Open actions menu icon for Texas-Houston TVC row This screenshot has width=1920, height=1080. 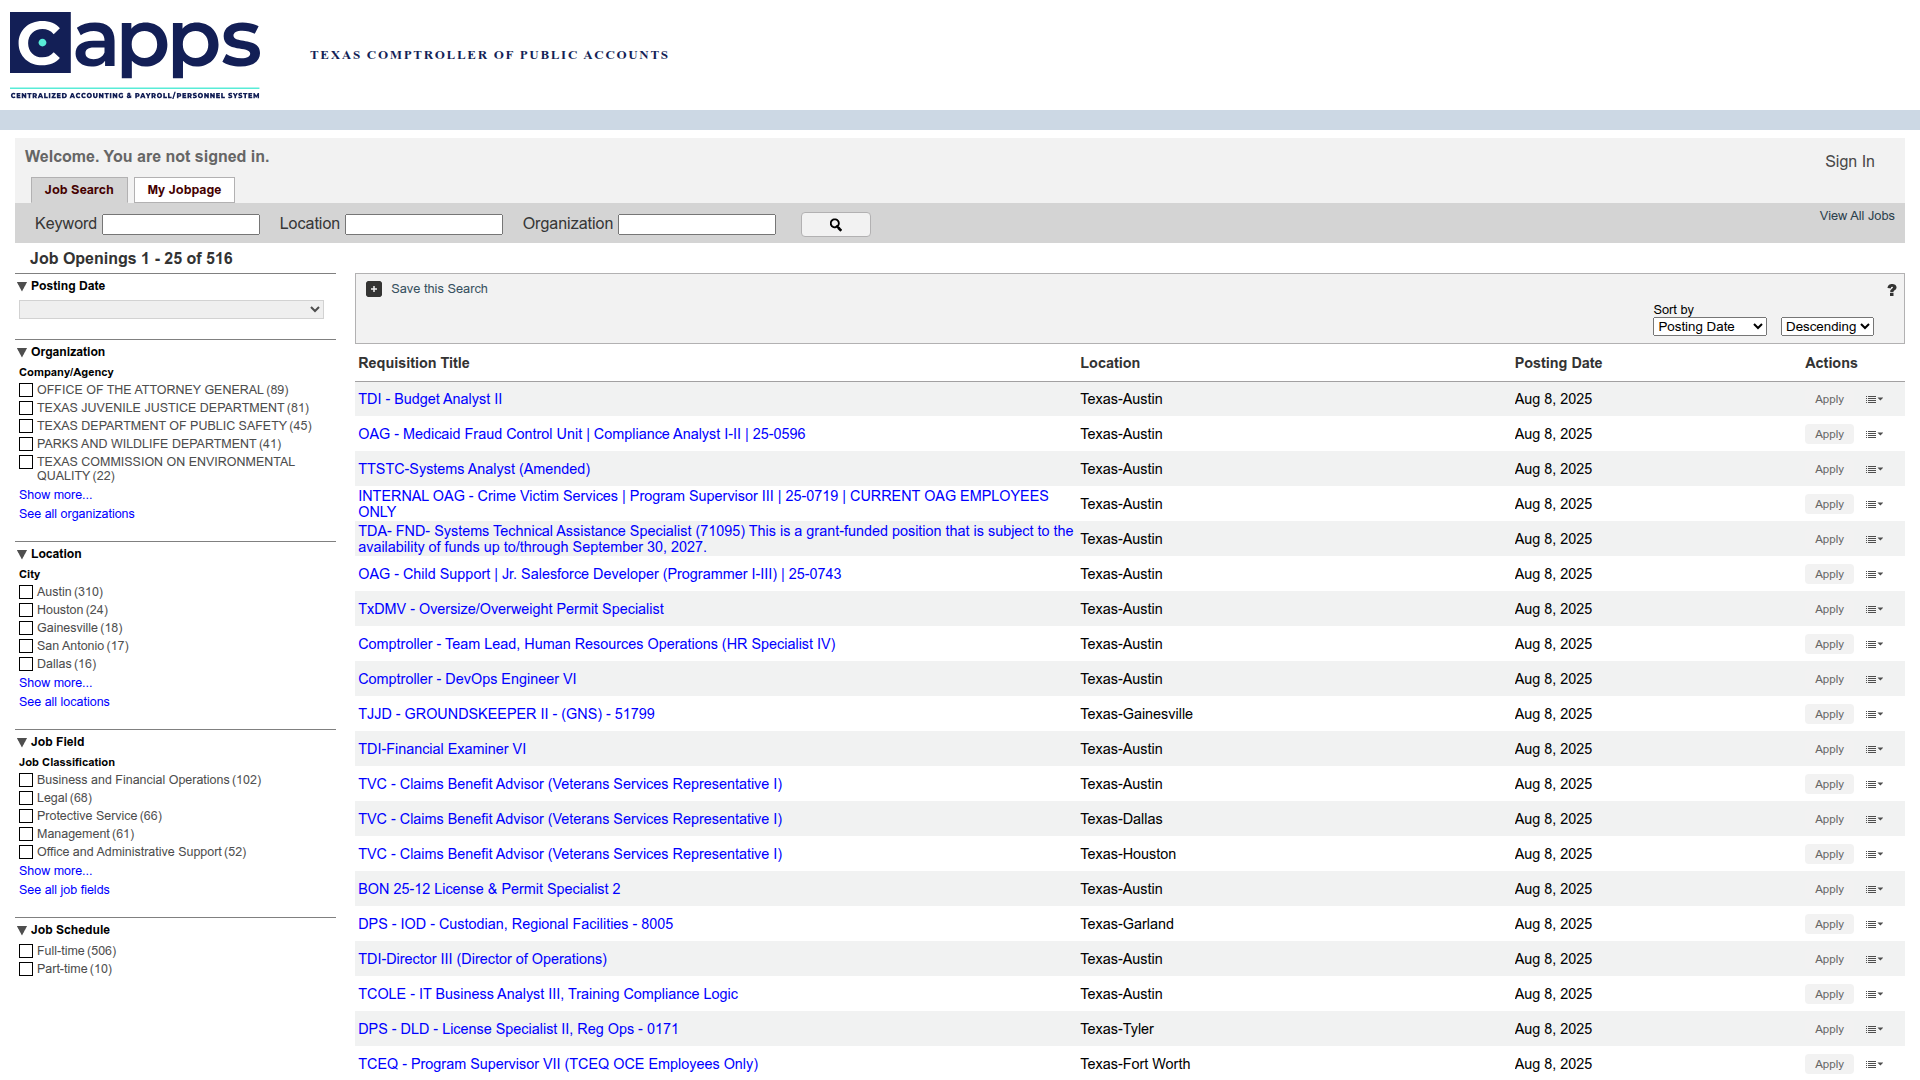(1874, 855)
